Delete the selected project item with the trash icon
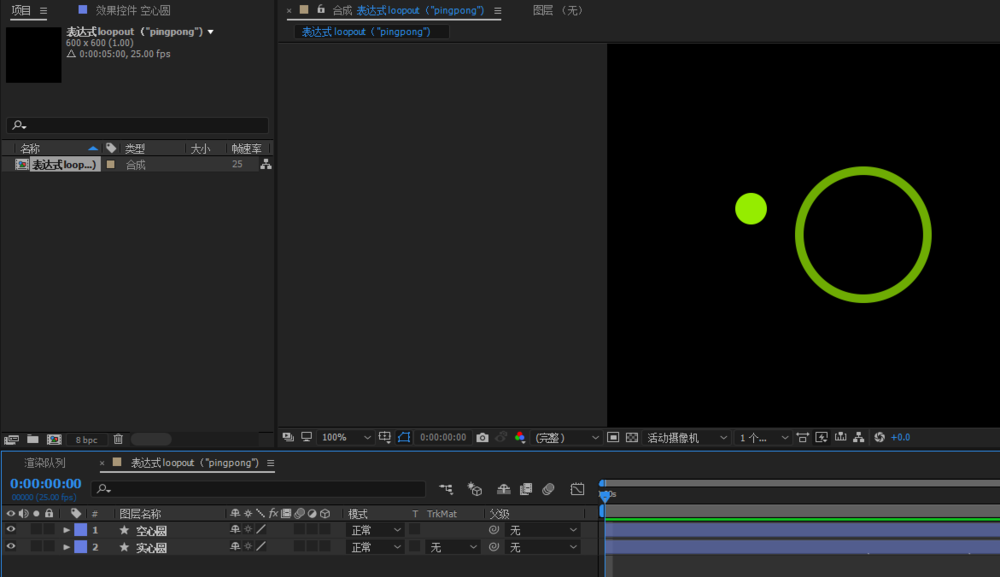 pos(118,439)
